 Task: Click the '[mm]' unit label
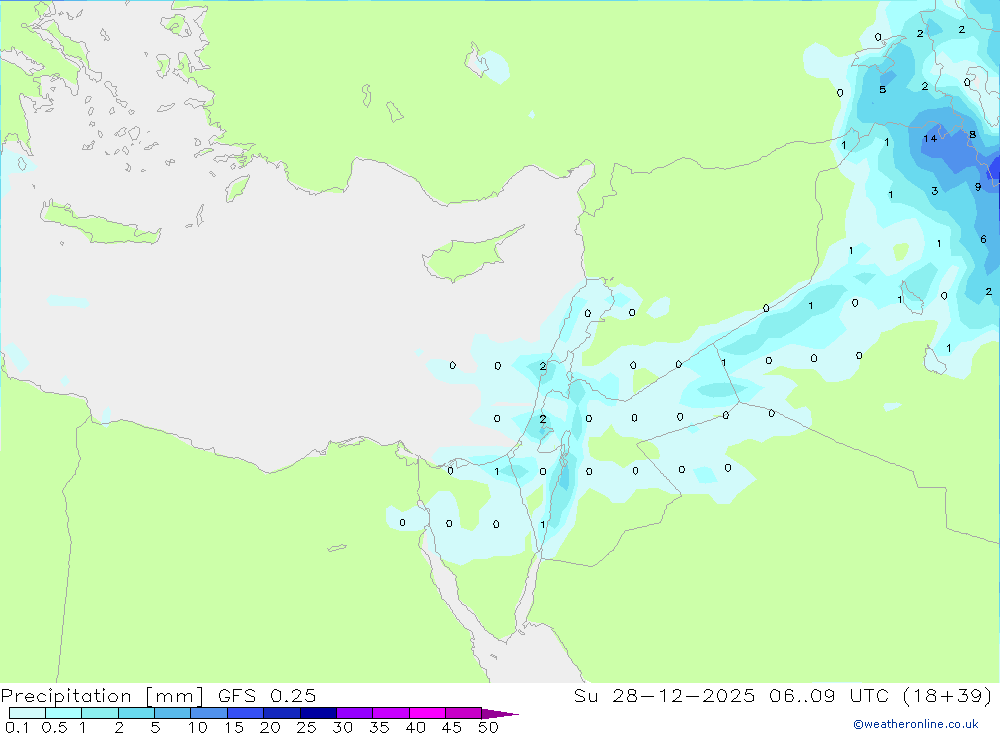174,696
